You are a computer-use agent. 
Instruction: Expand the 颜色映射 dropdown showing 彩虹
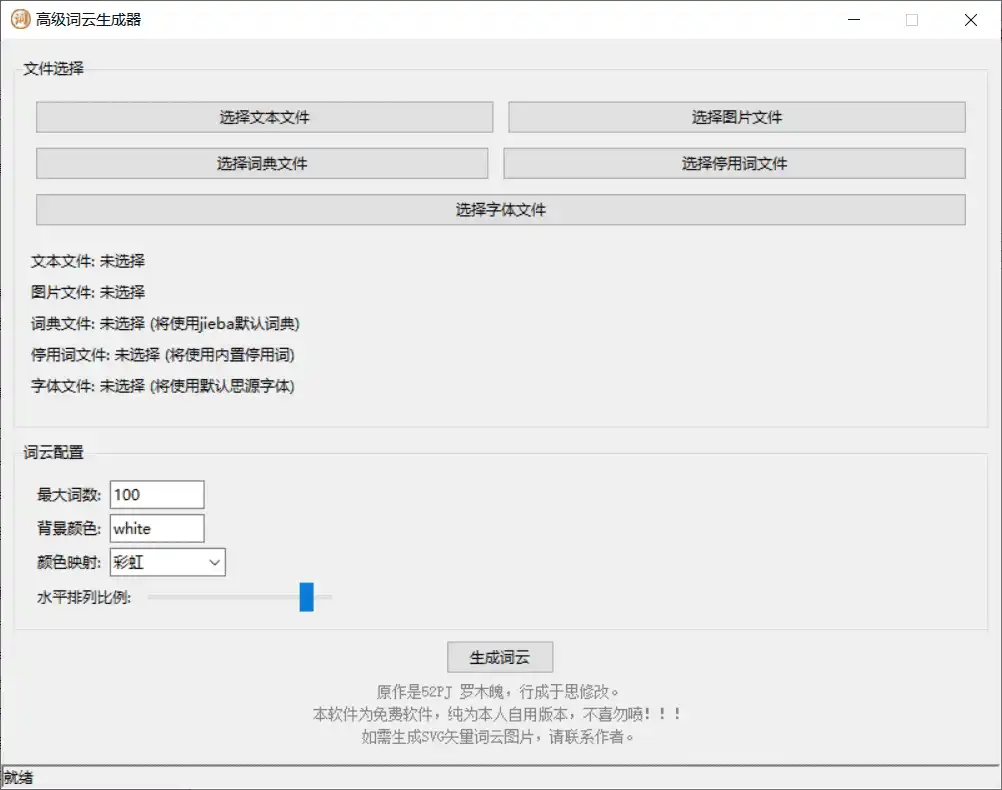point(167,562)
